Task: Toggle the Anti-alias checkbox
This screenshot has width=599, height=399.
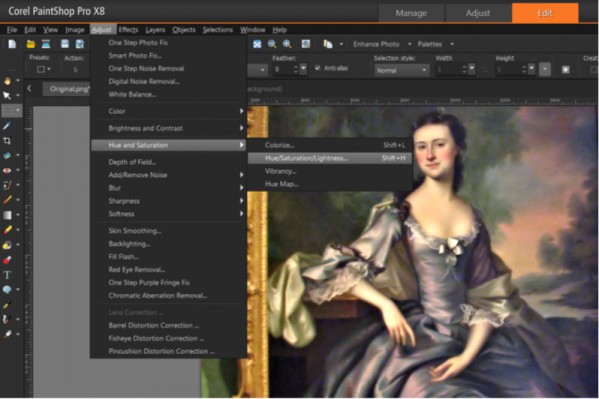Action: pos(317,68)
